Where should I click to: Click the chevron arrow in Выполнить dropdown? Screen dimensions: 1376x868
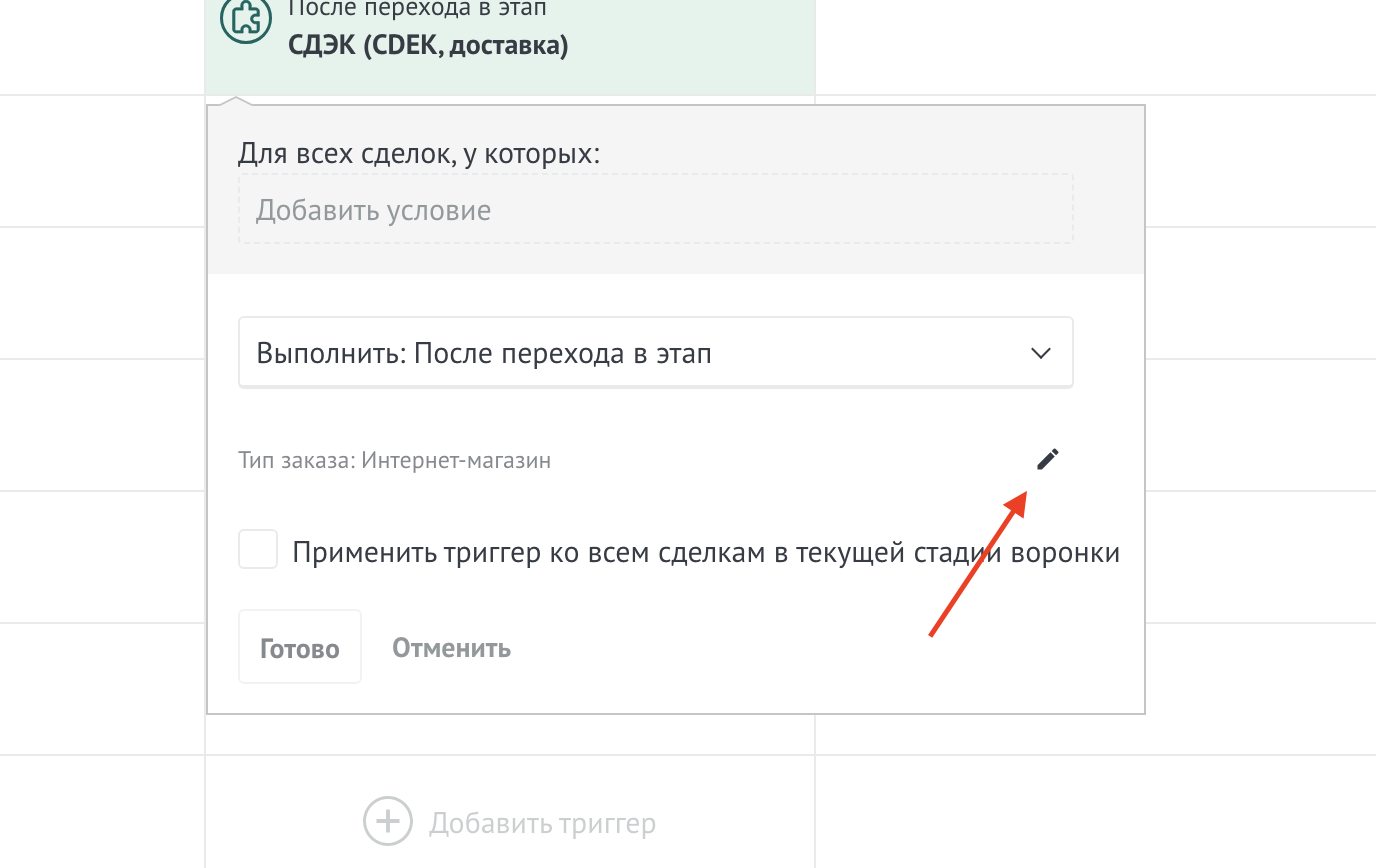click(x=1040, y=353)
